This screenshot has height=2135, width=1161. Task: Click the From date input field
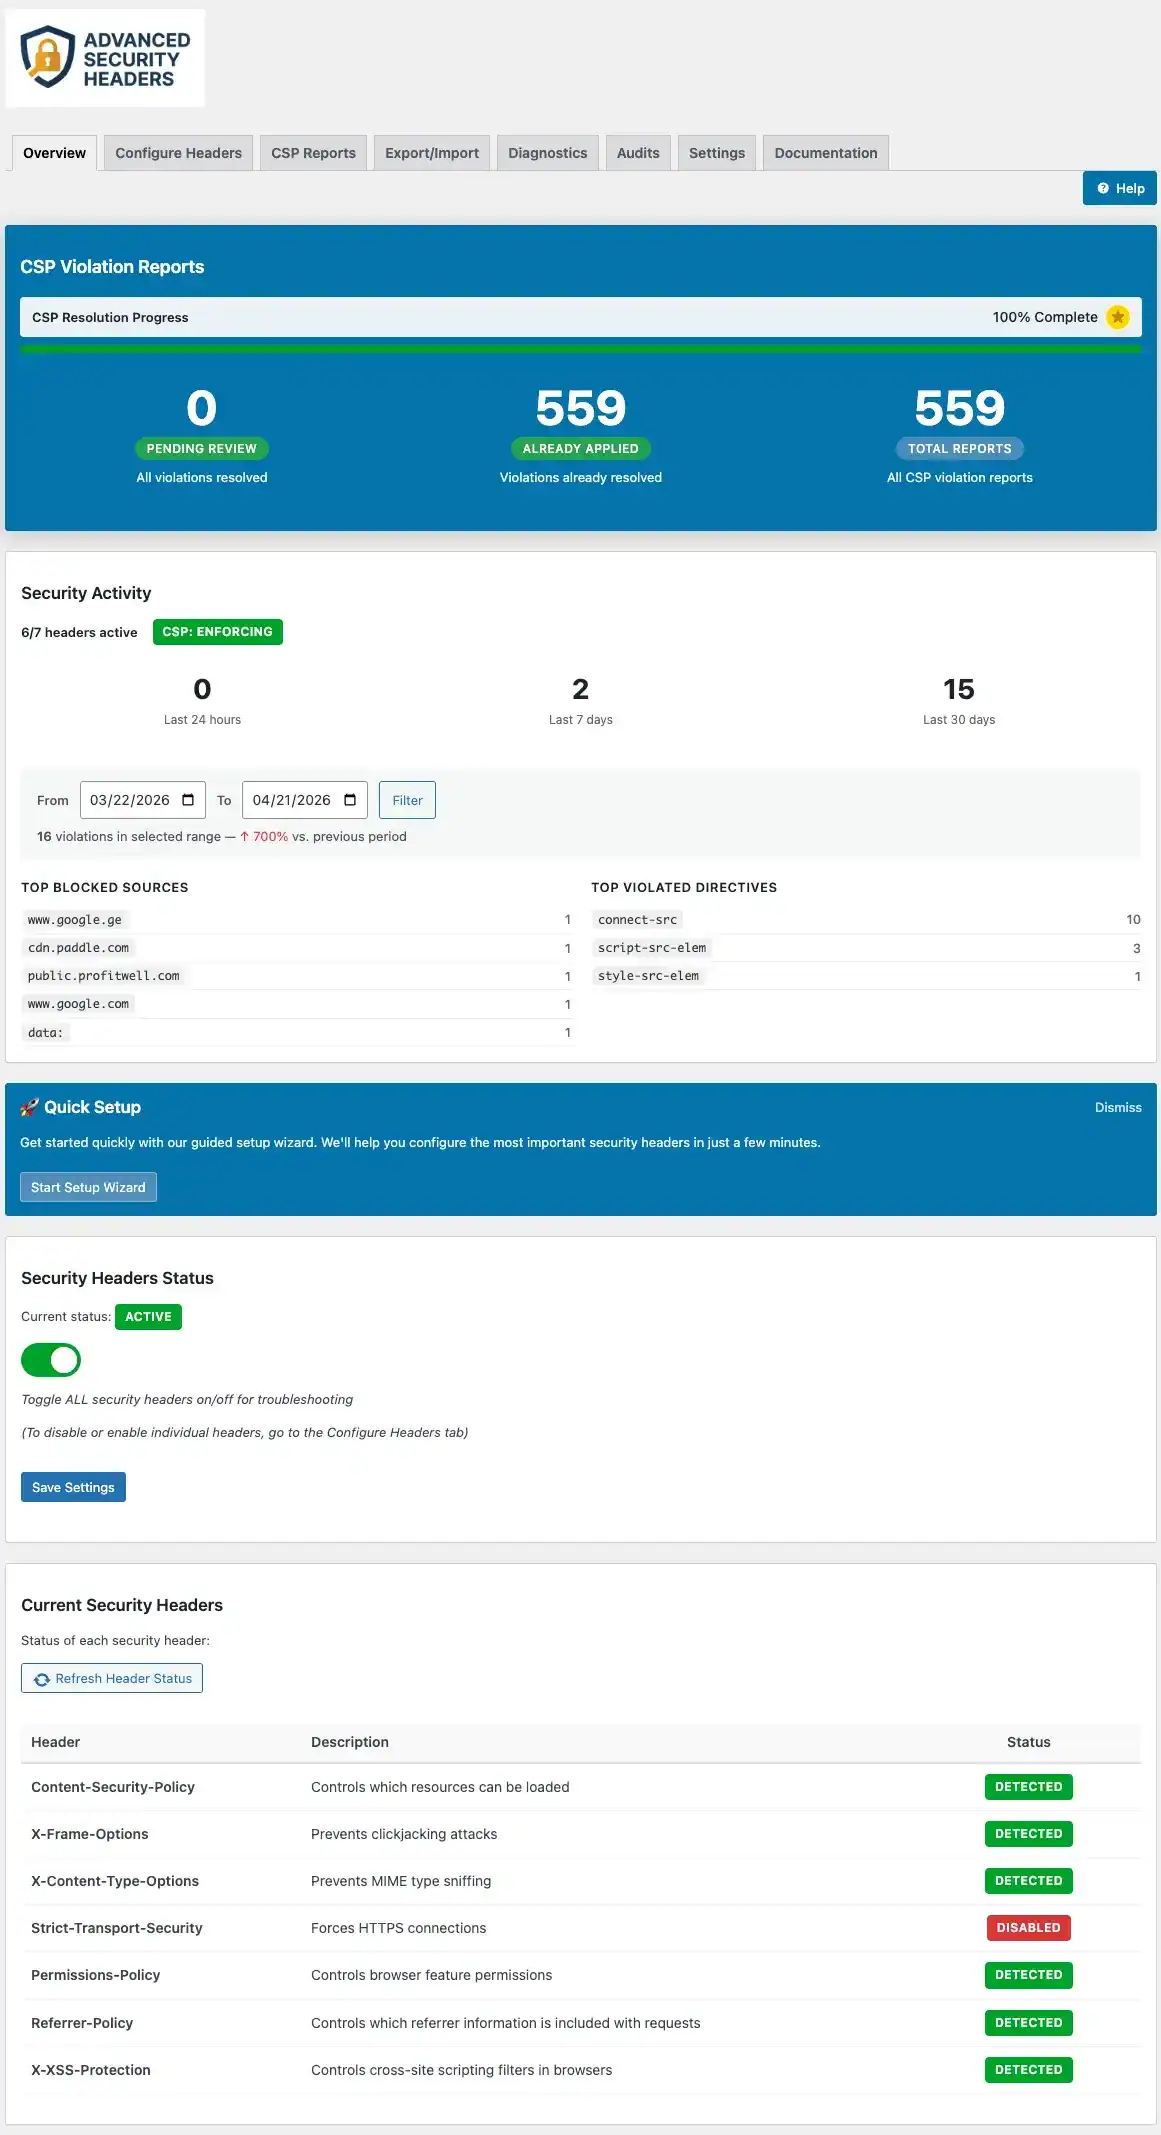pyautogui.click(x=130, y=800)
